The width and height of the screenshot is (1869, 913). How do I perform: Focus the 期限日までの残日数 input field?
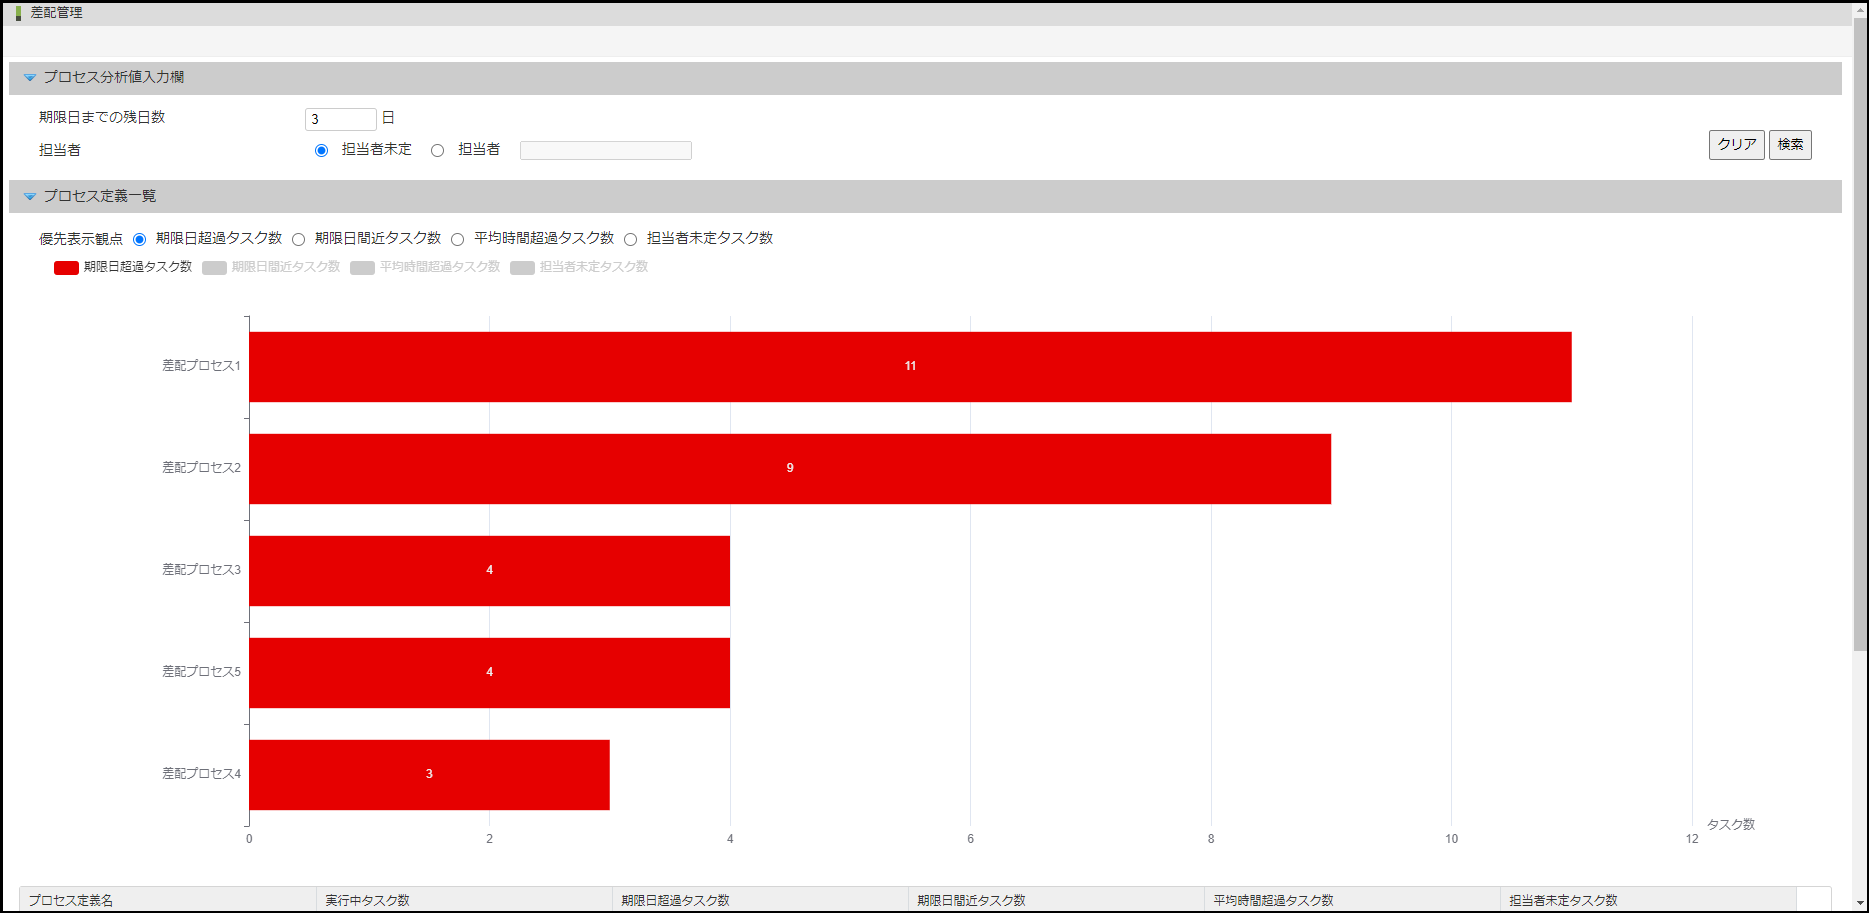341,119
